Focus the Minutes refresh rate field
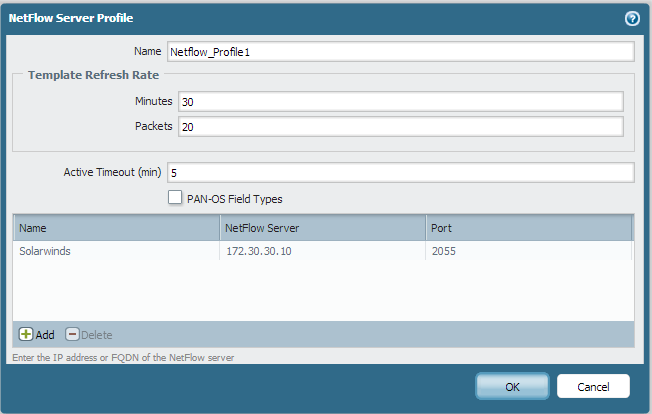652x414 pixels. [400, 101]
